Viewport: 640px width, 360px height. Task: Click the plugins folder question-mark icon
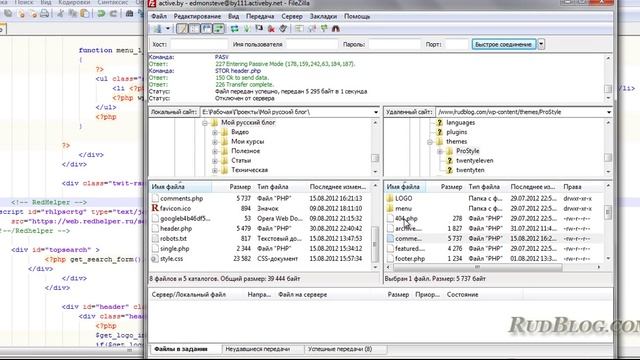coord(439,132)
